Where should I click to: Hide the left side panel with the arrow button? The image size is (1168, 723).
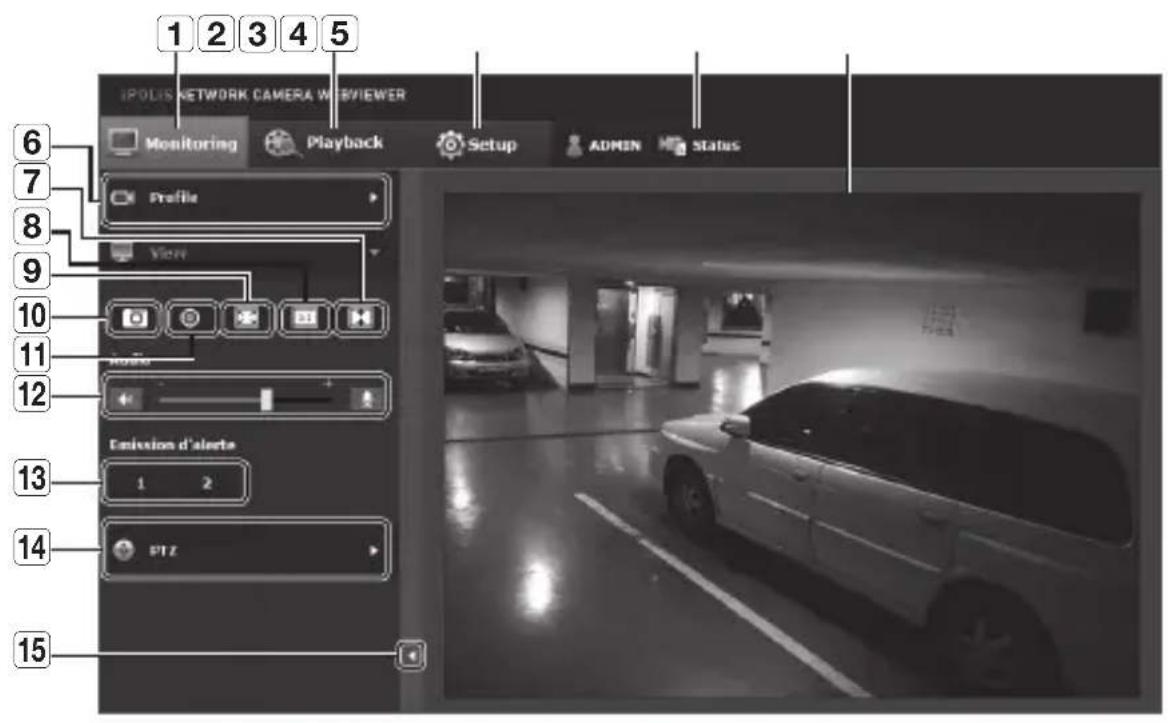410,656
